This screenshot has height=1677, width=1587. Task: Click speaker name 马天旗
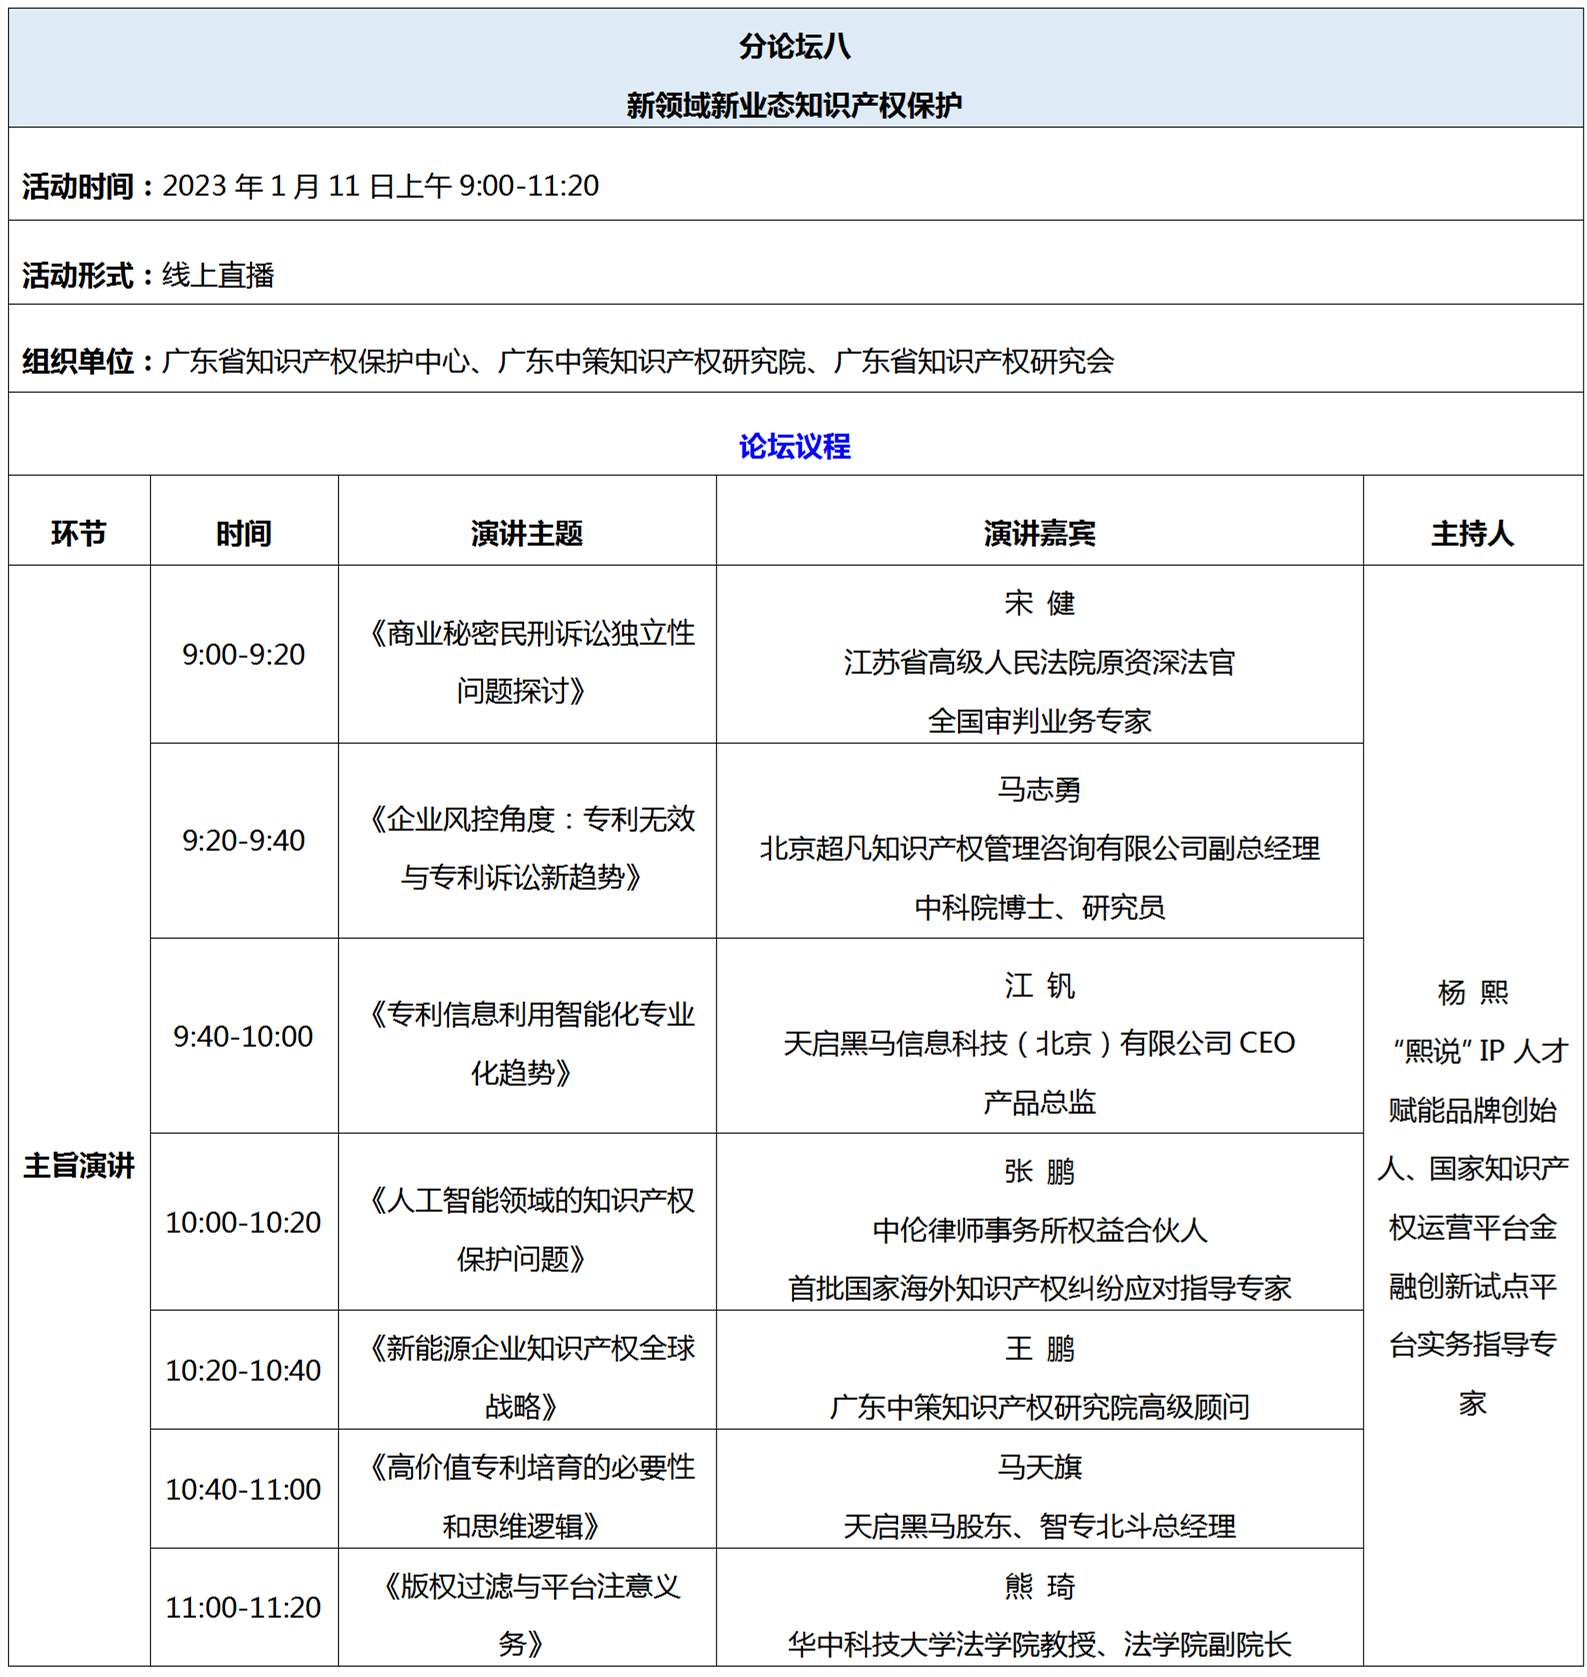[1039, 1467]
